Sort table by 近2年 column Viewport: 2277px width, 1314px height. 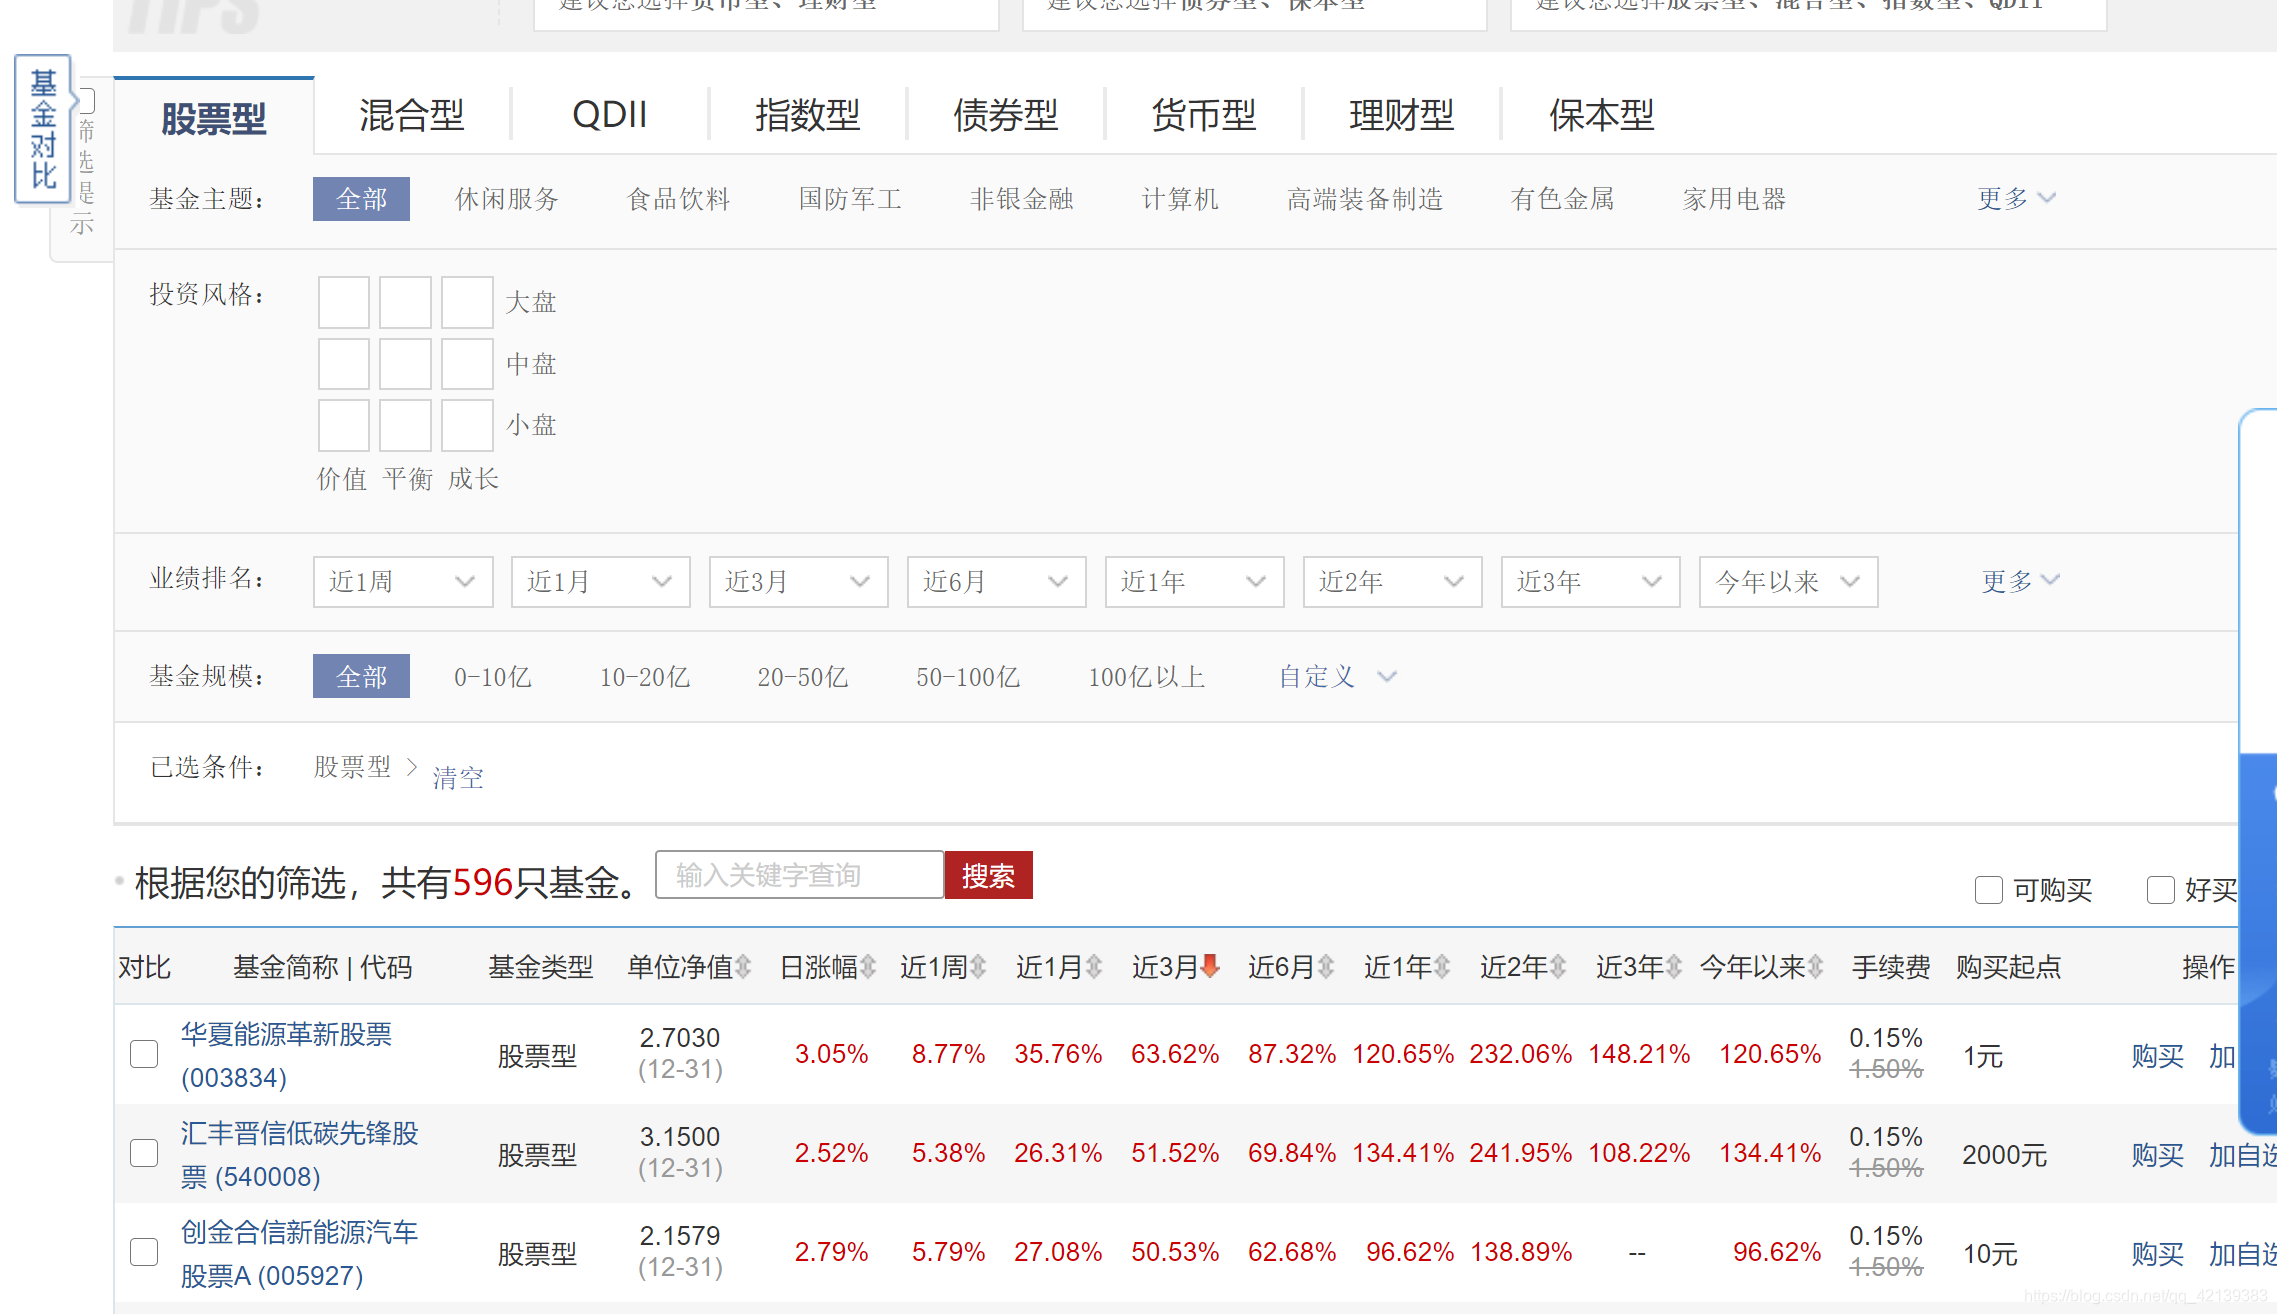pyautogui.click(x=1523, y=967)
